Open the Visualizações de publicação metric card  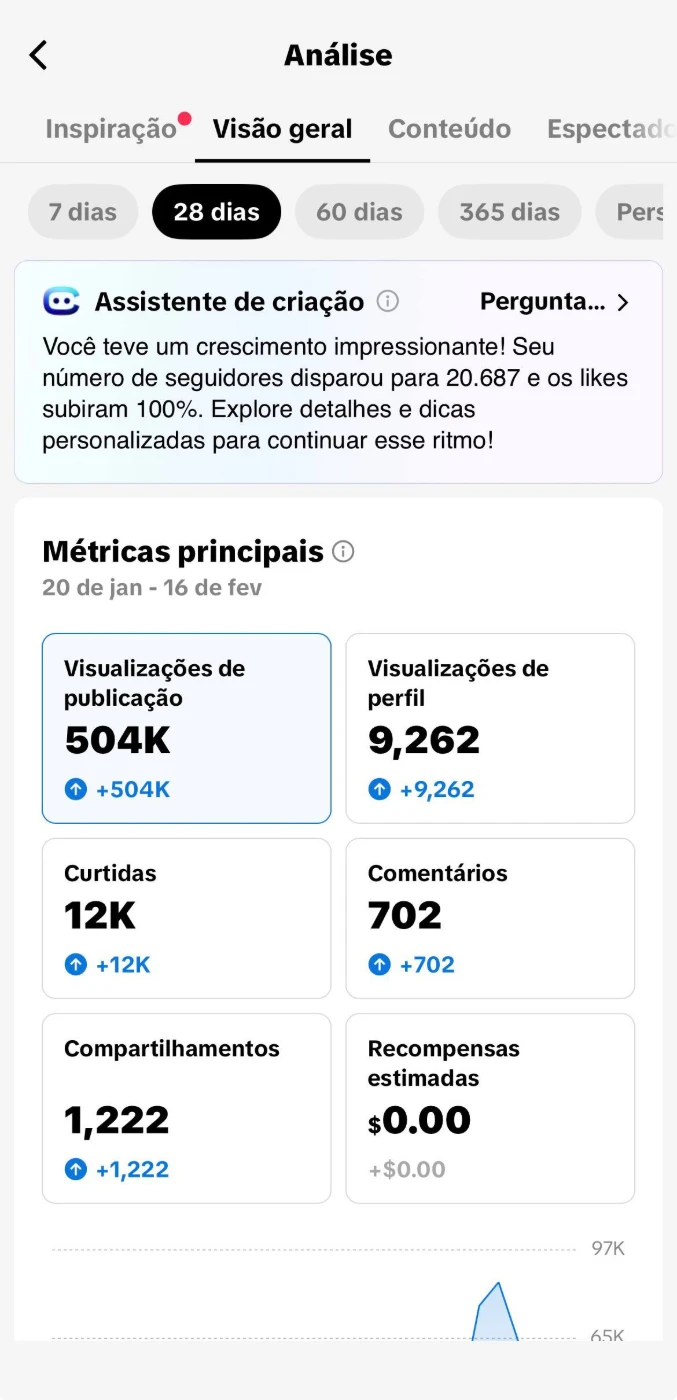186,728
